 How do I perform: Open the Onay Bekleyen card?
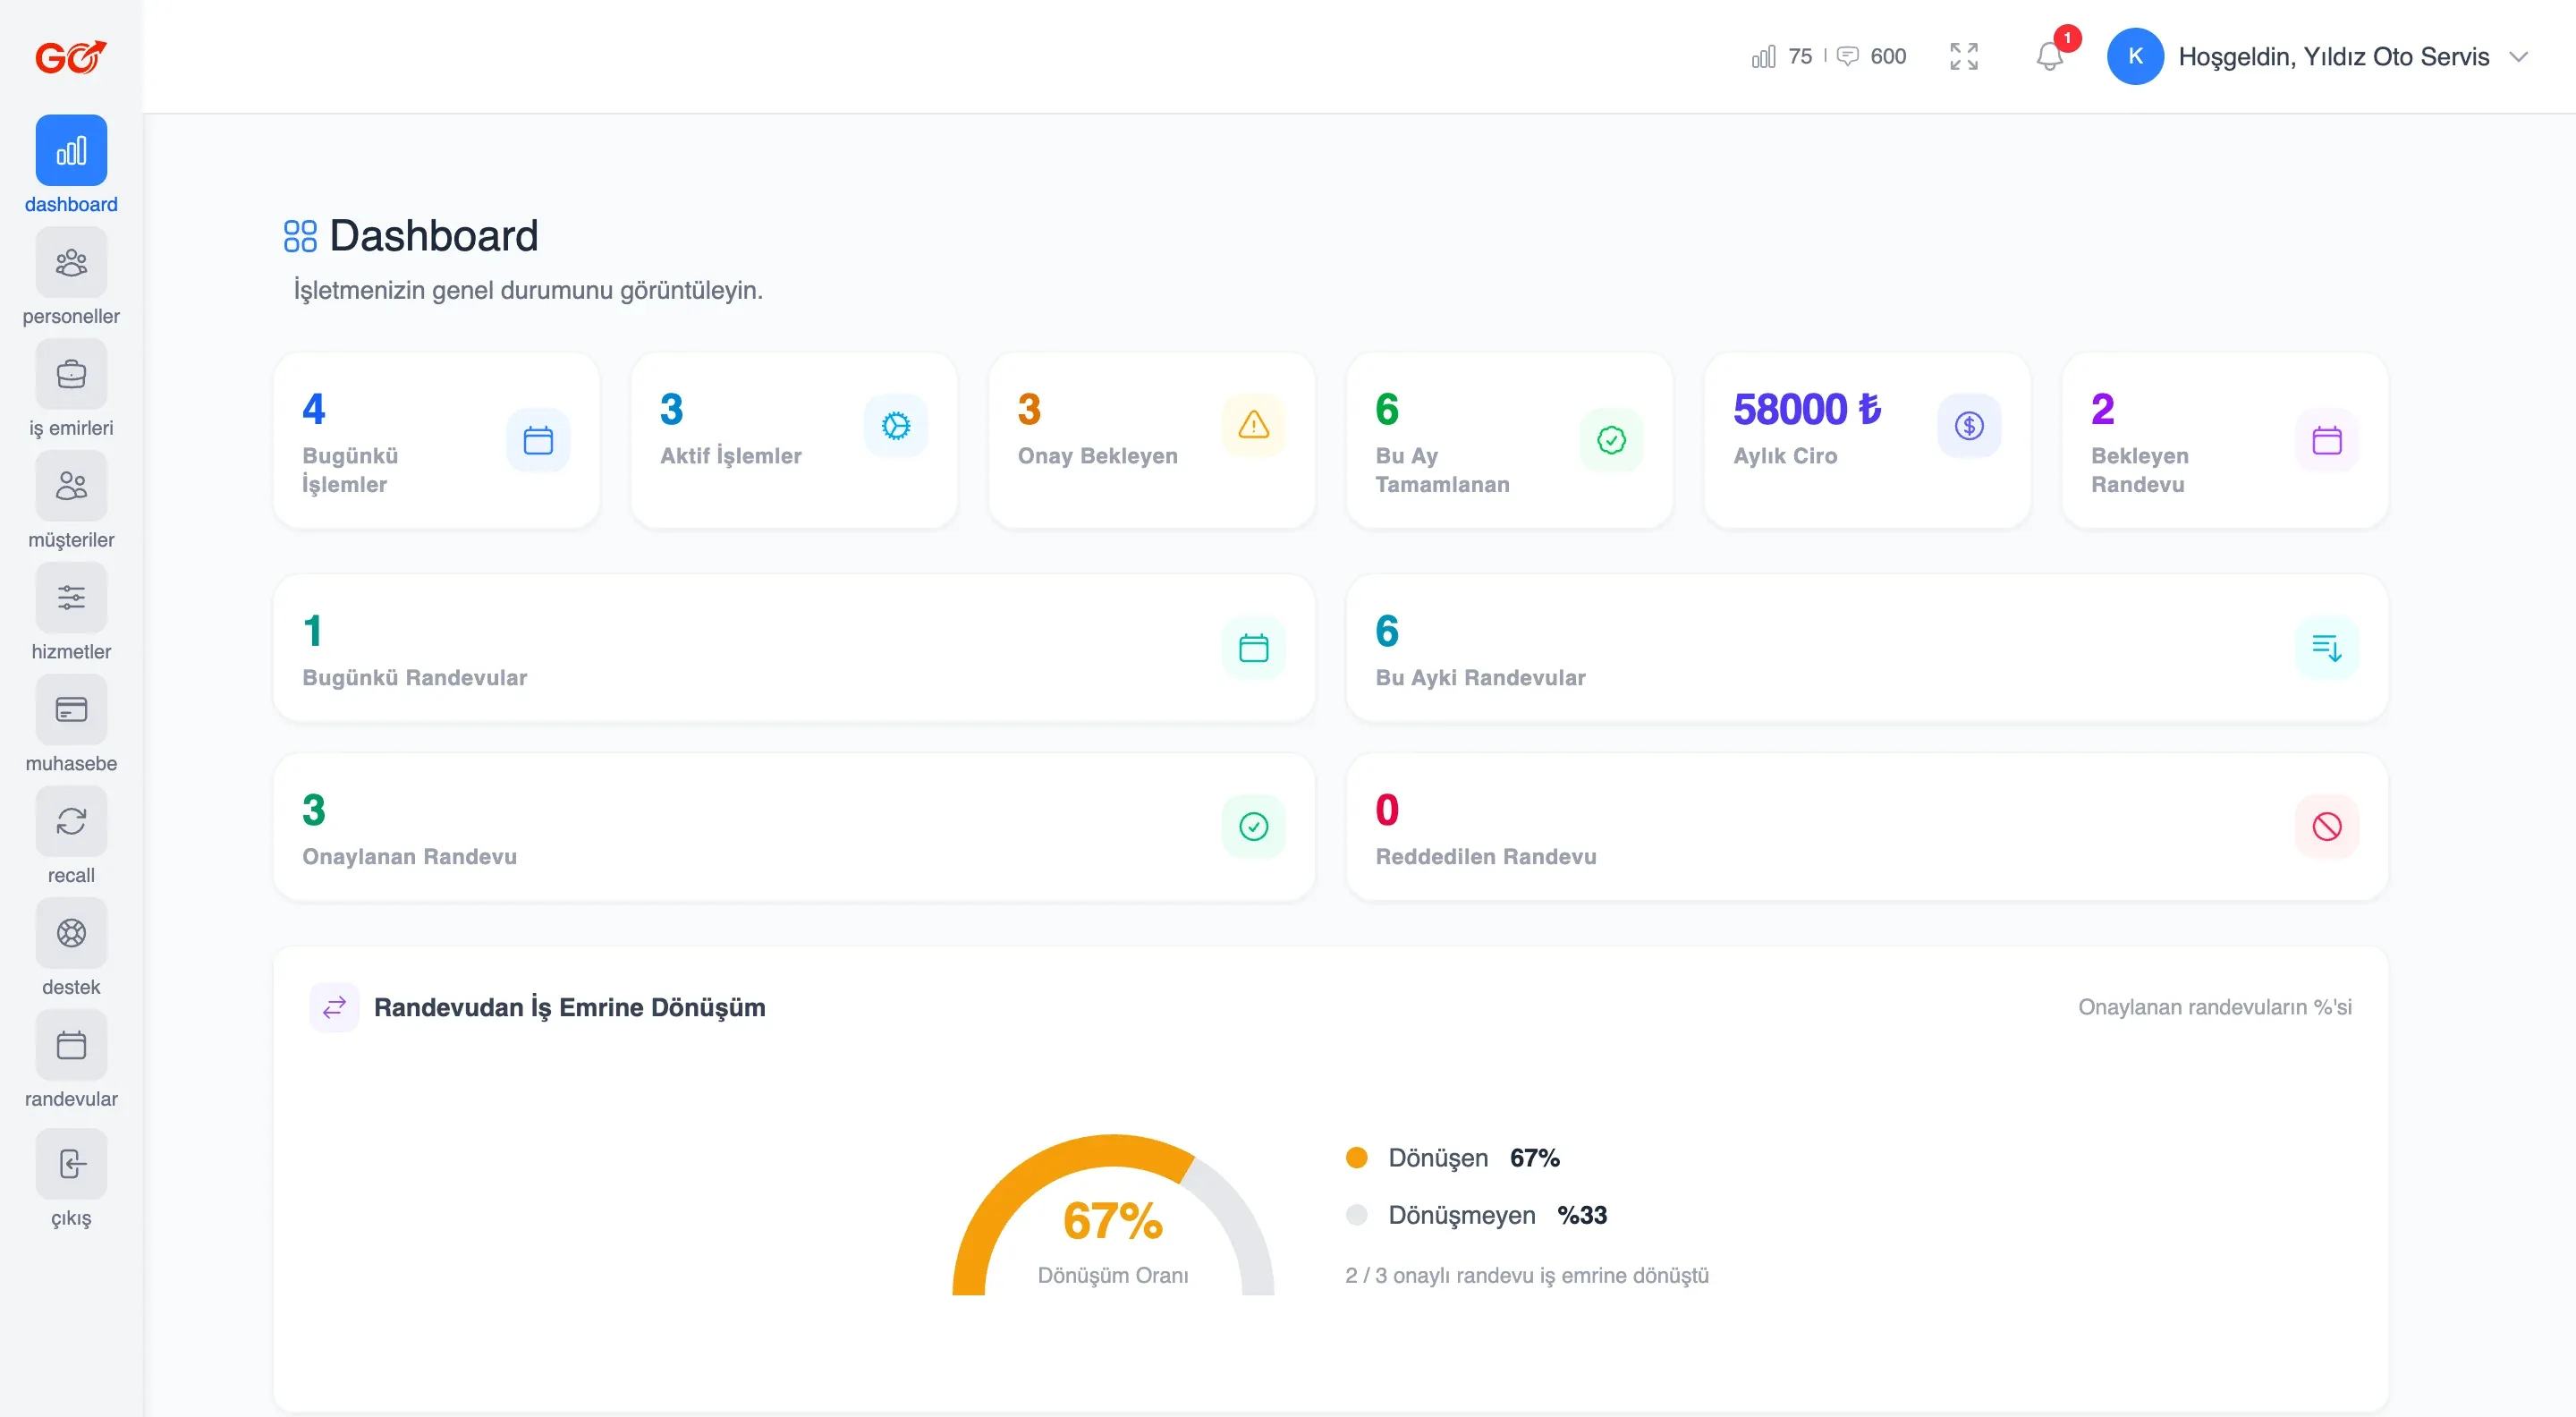(x=1152, y=441)
